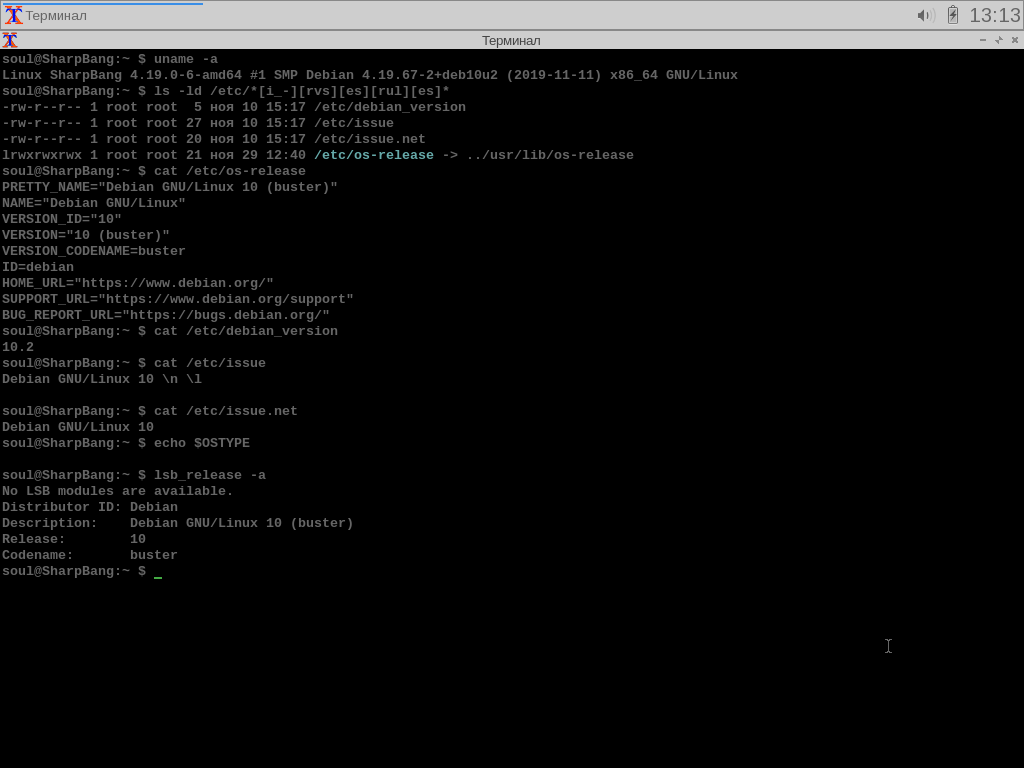The width and height of the screenshot is (1024, 768).
Task: Click the 'ls -ld /etc/*' command line
Action: [x=226, y=91]
